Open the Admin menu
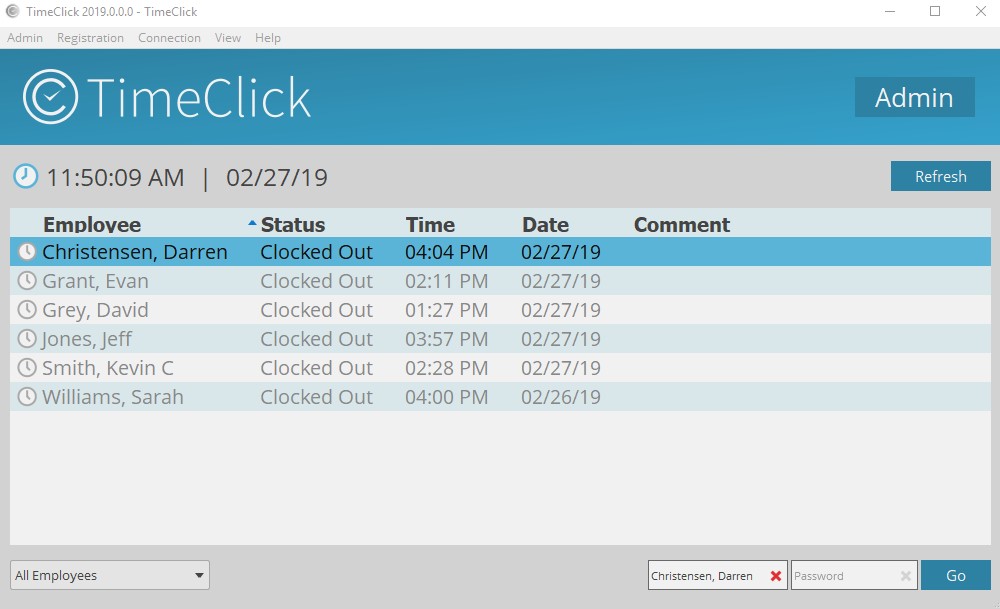The height and width of the screenshot is (609, 1000). (x=25, y=38)
